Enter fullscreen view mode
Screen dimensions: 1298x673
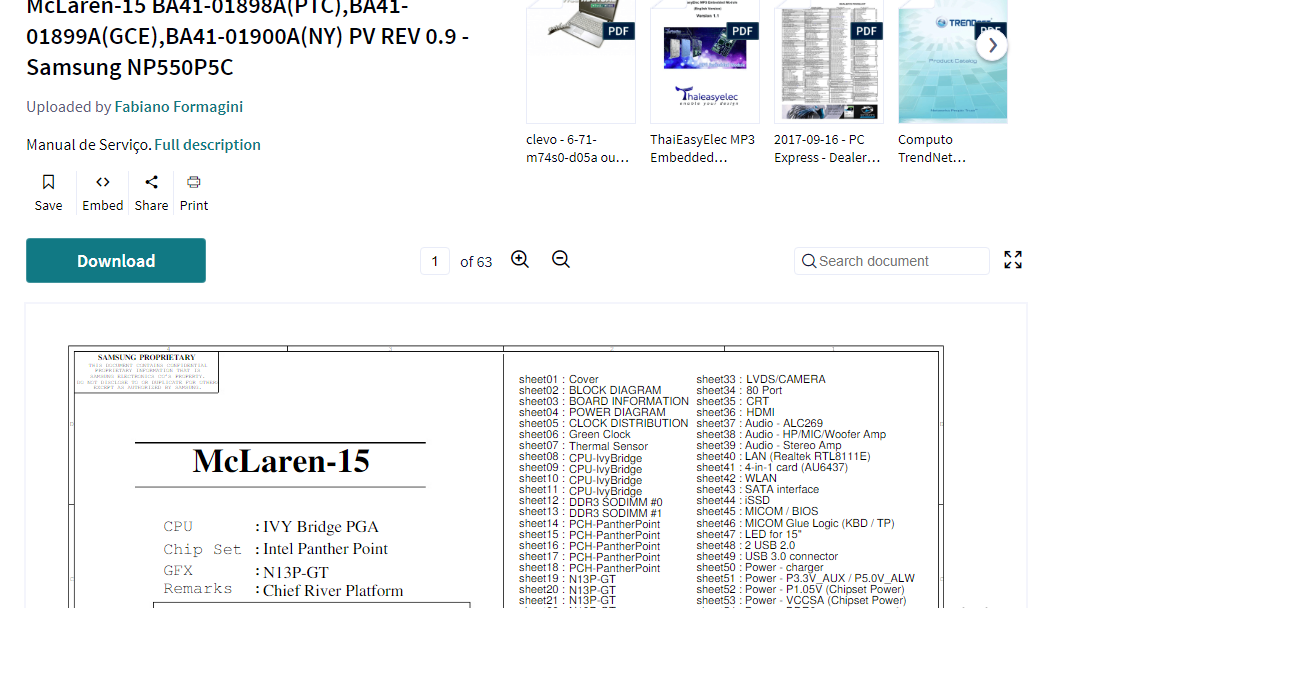(x=1013, y=260)
